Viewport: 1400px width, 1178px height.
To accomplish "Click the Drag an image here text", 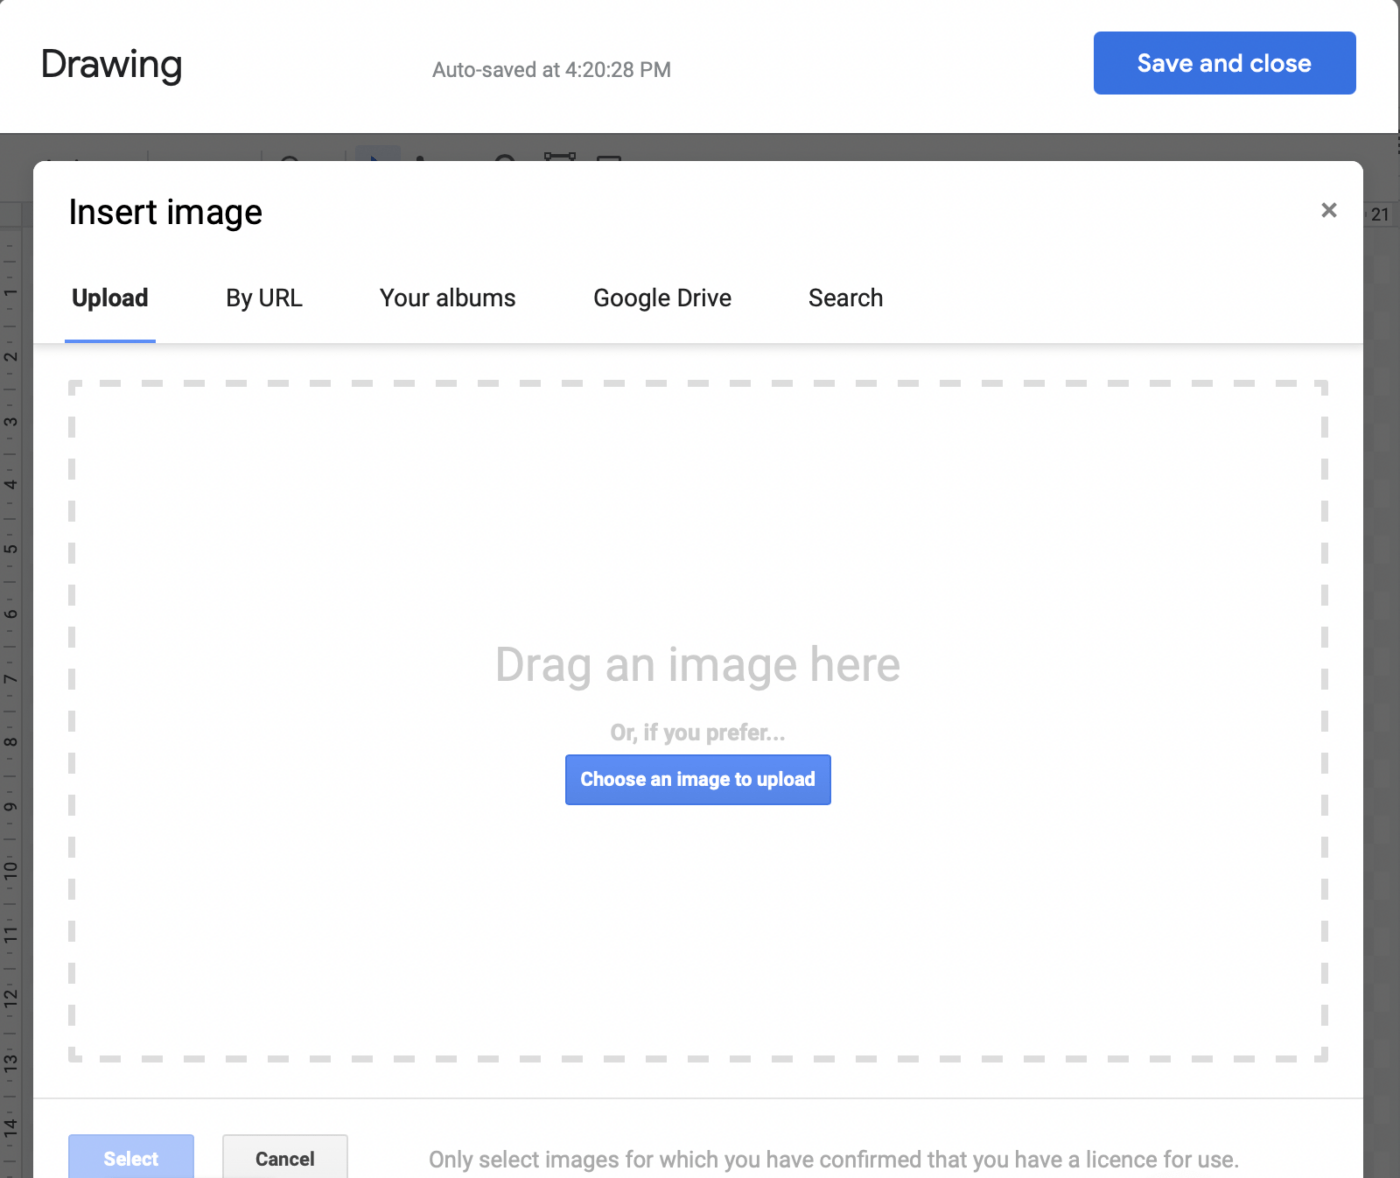I will 697,665.
